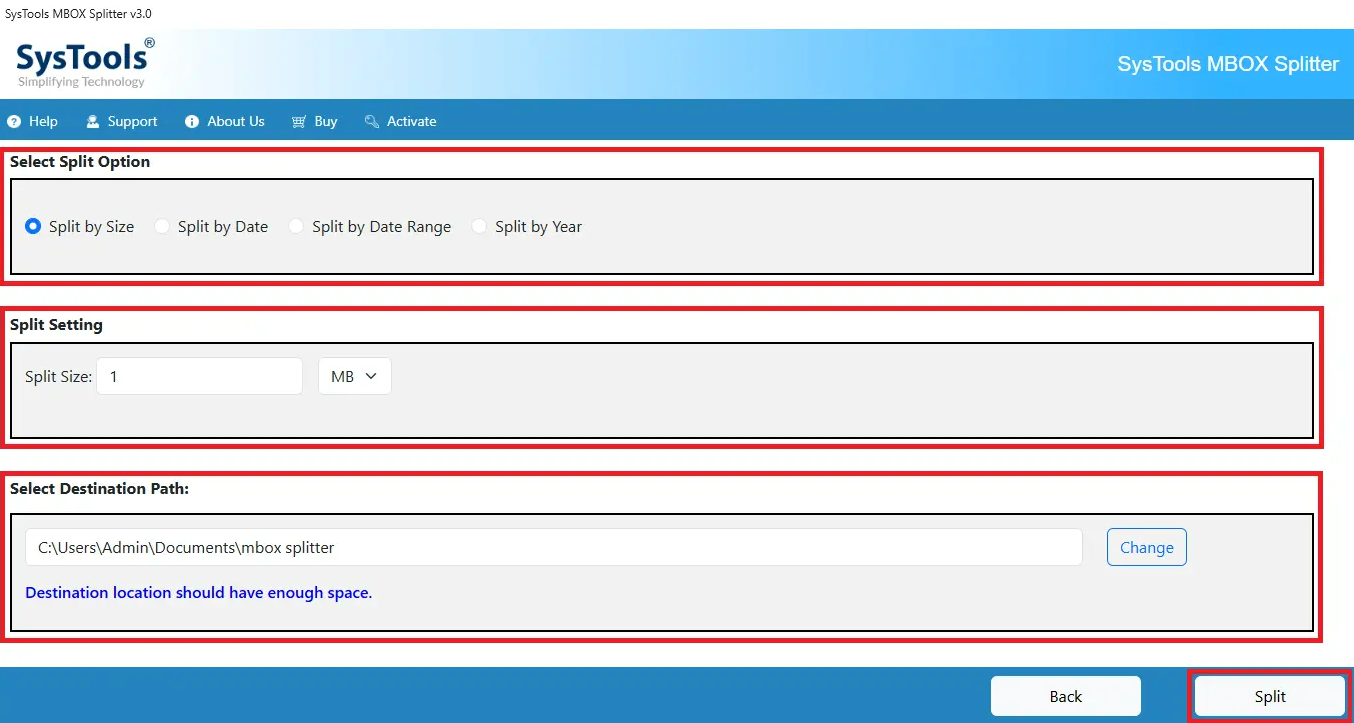The width and height of the screenshot is (1354, 723).
Task: Click the destination space warning text
Action: click(199, 593)
